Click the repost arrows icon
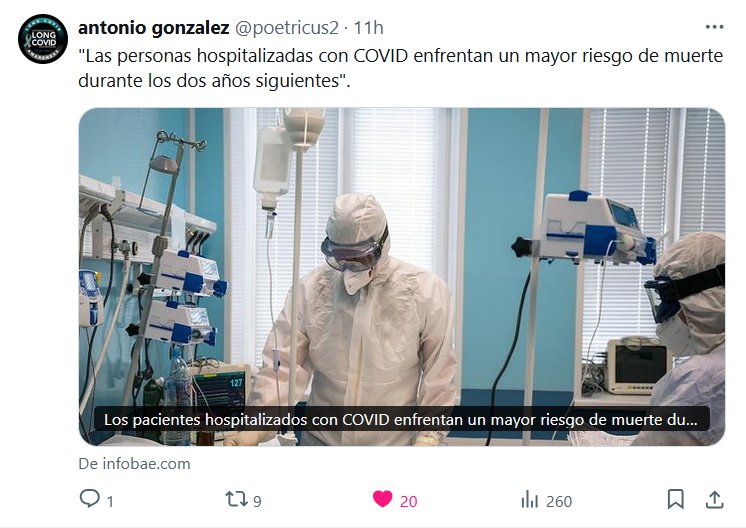The image size is (746, 528). (x=236, y=499)
